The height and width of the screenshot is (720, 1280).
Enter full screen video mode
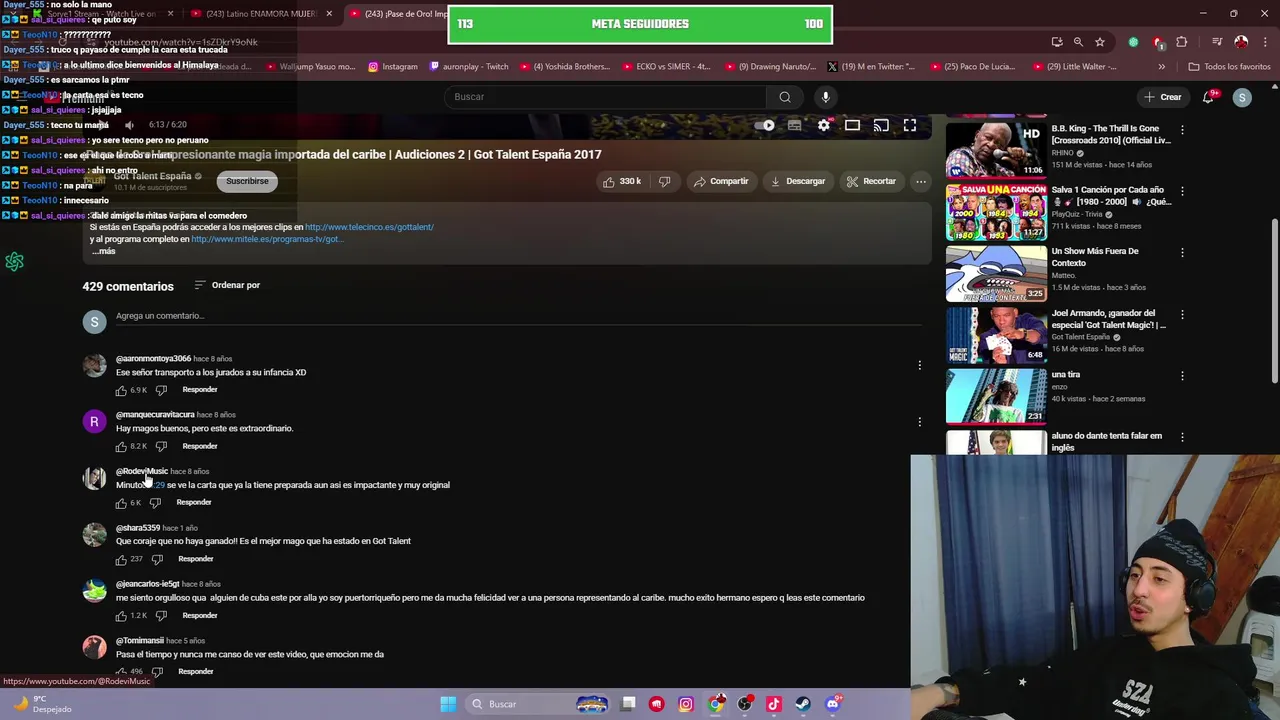(x=910, y=125)
